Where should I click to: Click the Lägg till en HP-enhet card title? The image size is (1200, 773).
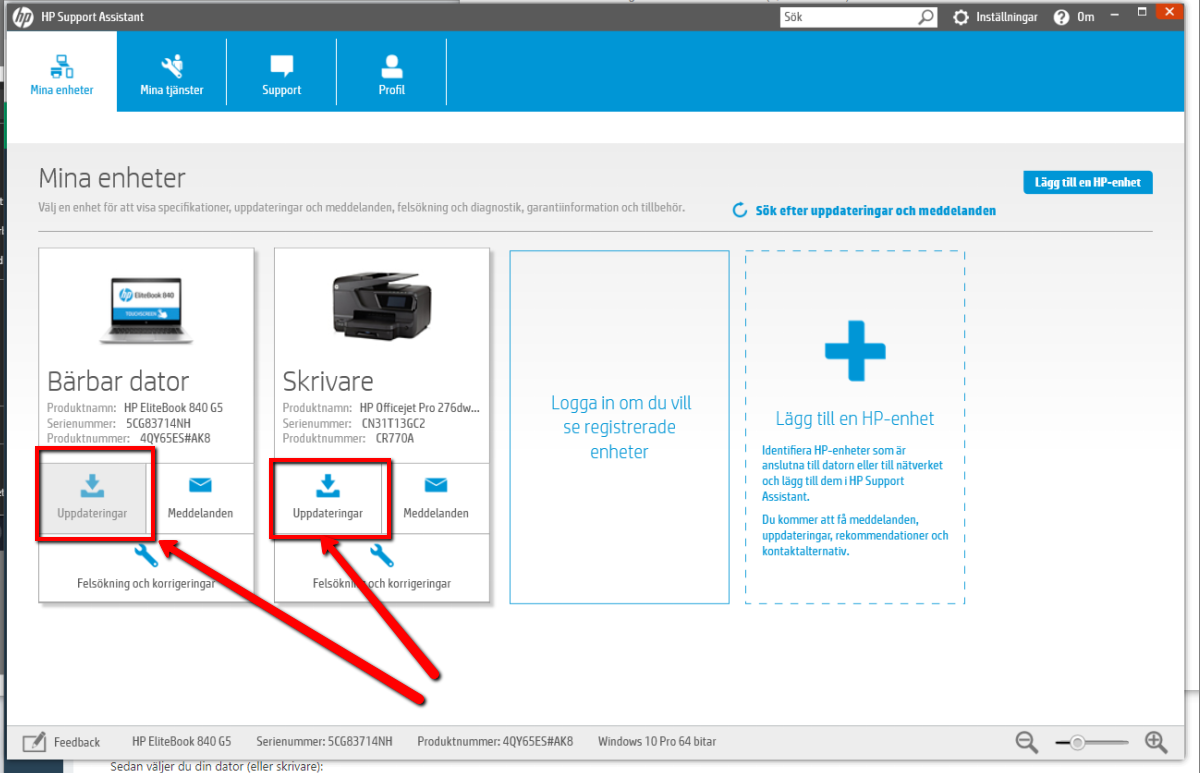tap(855, 418)
